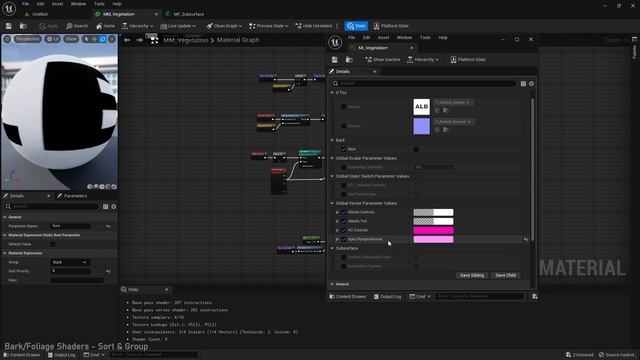Collapse the Global Vector Parameter Values section
Image resolution: width=640 pixels, height=360 pixels.
click(332, 203)
